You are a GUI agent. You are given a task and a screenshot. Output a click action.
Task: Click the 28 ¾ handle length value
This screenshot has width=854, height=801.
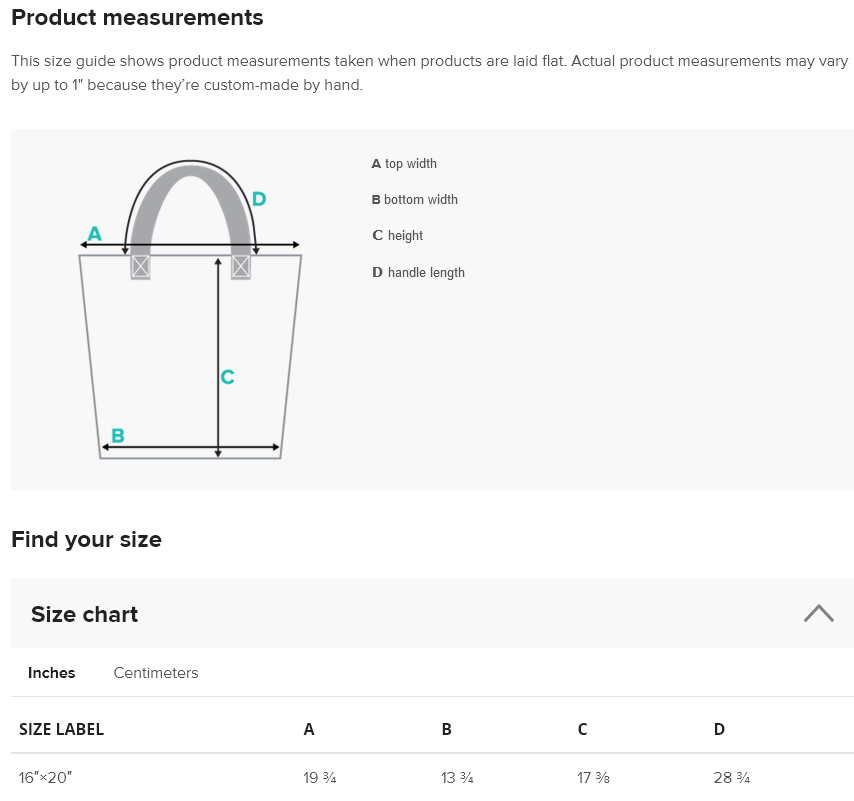tap(731, 778)
